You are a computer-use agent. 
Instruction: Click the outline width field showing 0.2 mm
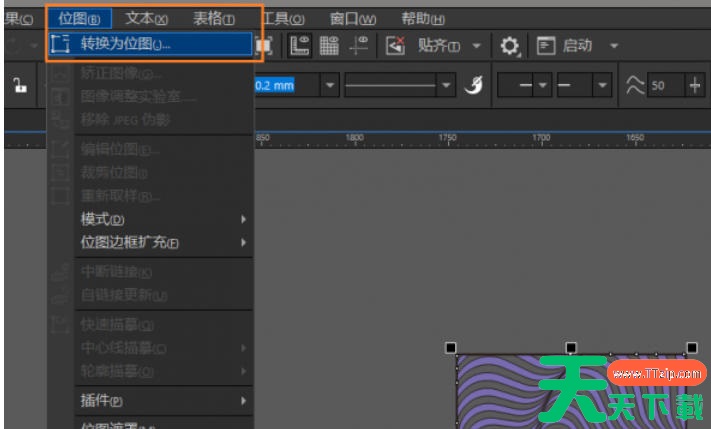pyautogui.click(x=287, y=85)
